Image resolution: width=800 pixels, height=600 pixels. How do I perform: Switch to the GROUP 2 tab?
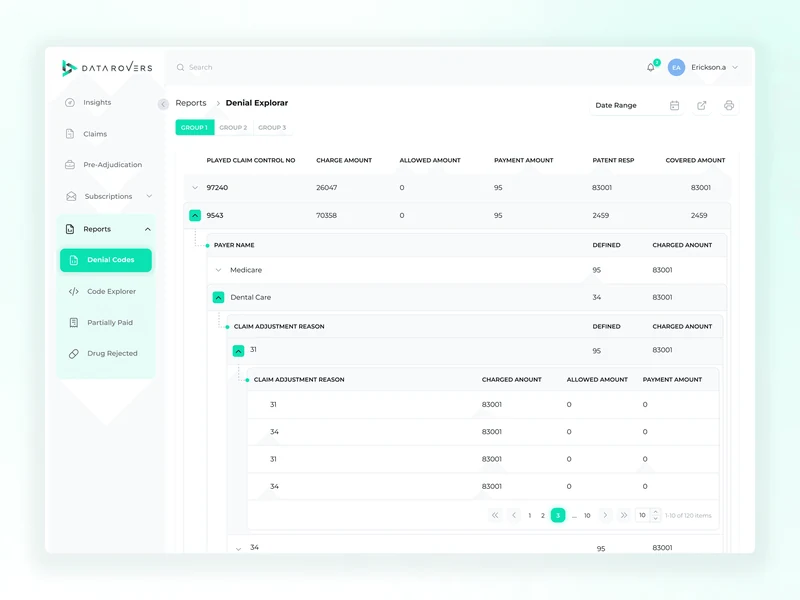click(x=233, y=128)
